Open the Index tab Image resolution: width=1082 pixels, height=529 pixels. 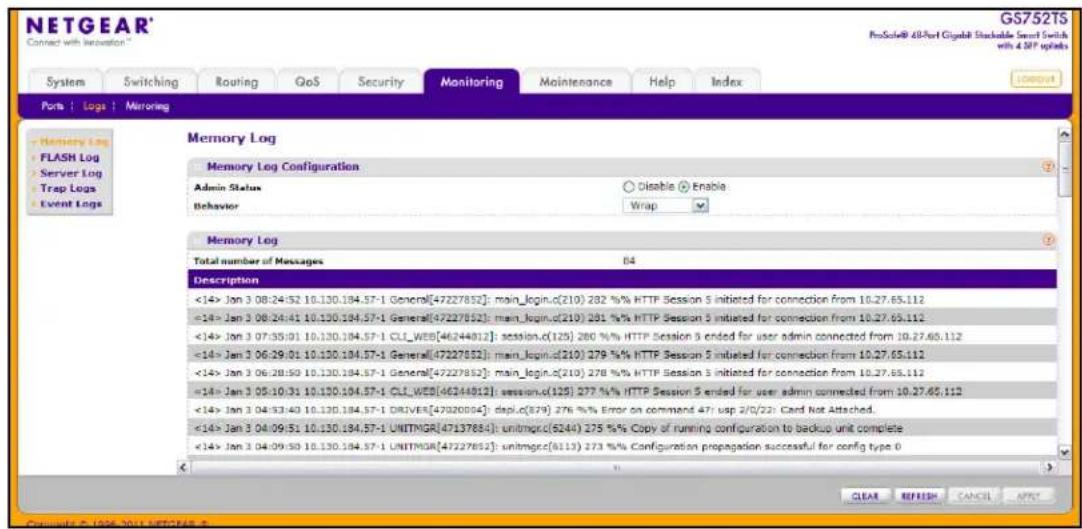pos(726,82)
